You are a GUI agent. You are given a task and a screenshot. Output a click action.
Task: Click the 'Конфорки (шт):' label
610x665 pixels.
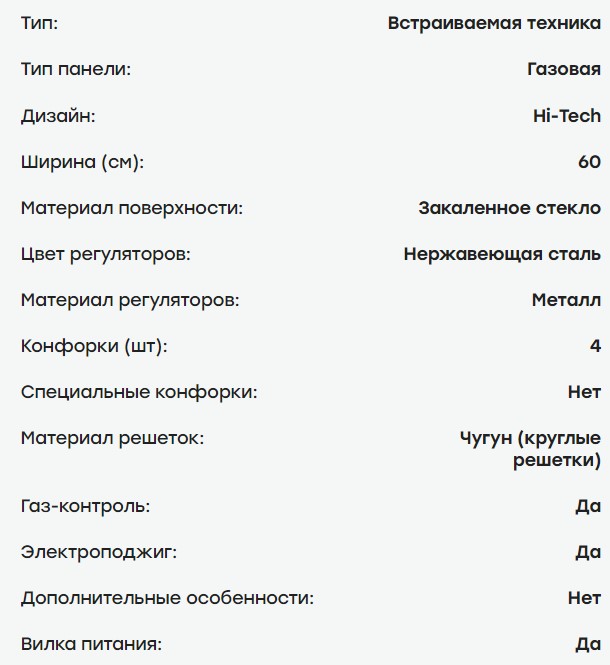94,346
